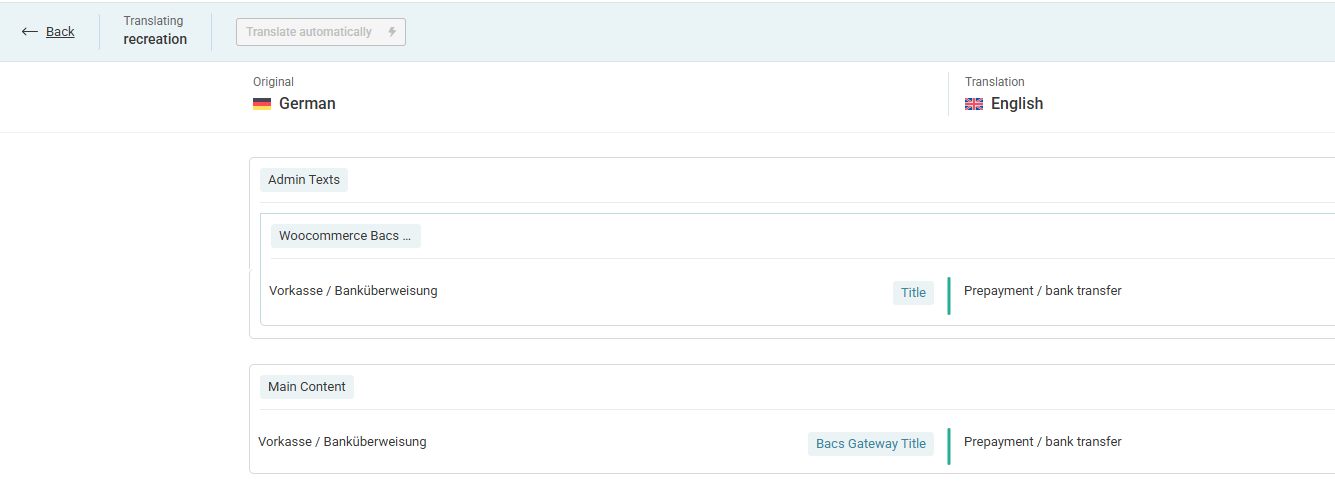Click the Translate automatically button label

(309, 32)
